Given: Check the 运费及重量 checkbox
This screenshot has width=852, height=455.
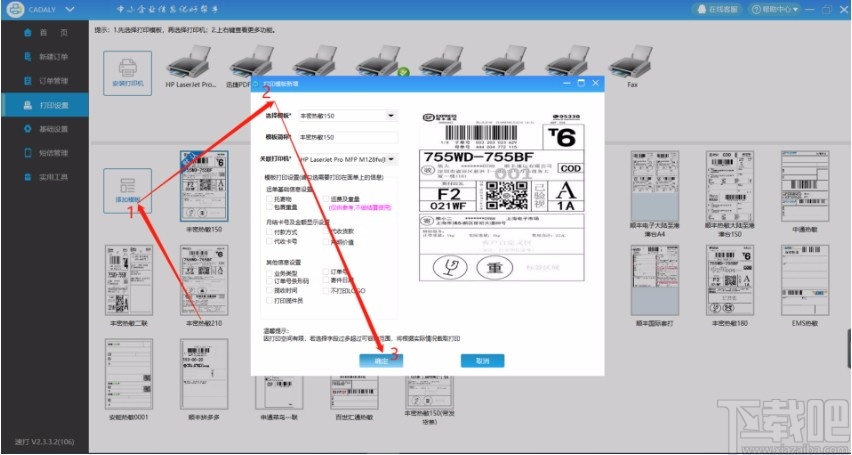Looking at the screenshot, I should (325, 199).
